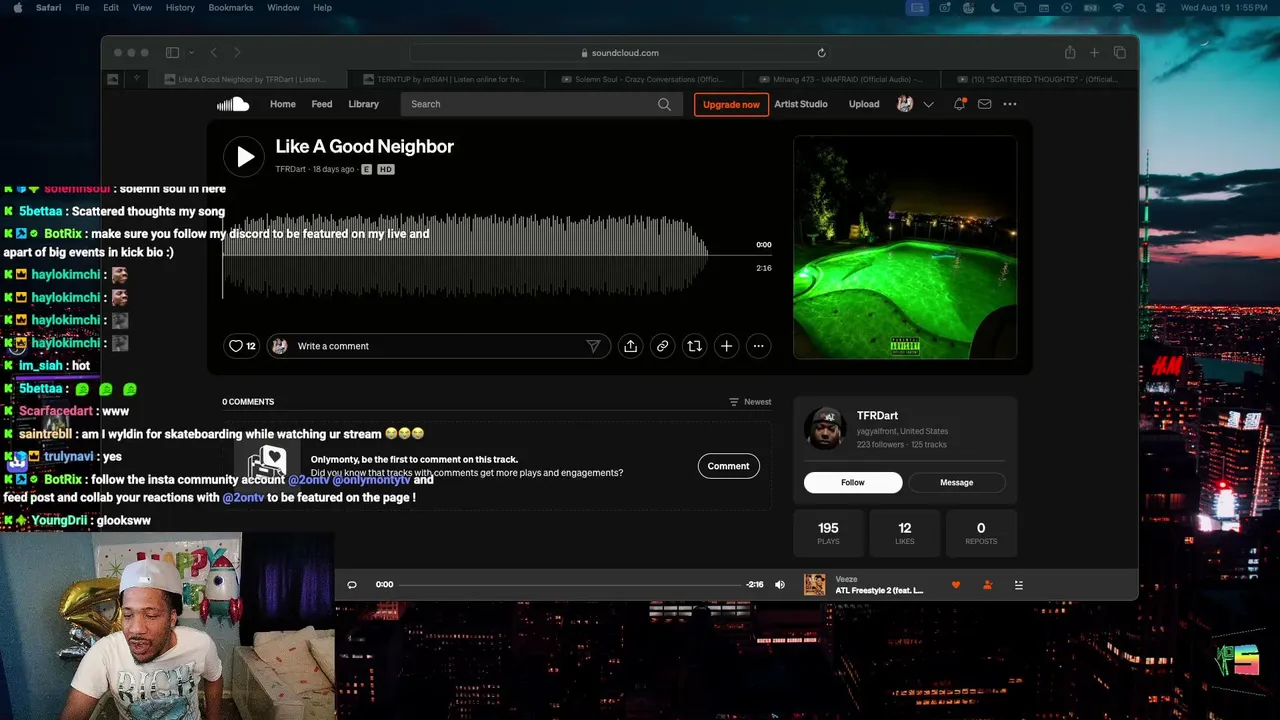Viewport: 1280px width, 720px height.
Task: Click the 0 reposts stat card
Action: pos(981,533)
